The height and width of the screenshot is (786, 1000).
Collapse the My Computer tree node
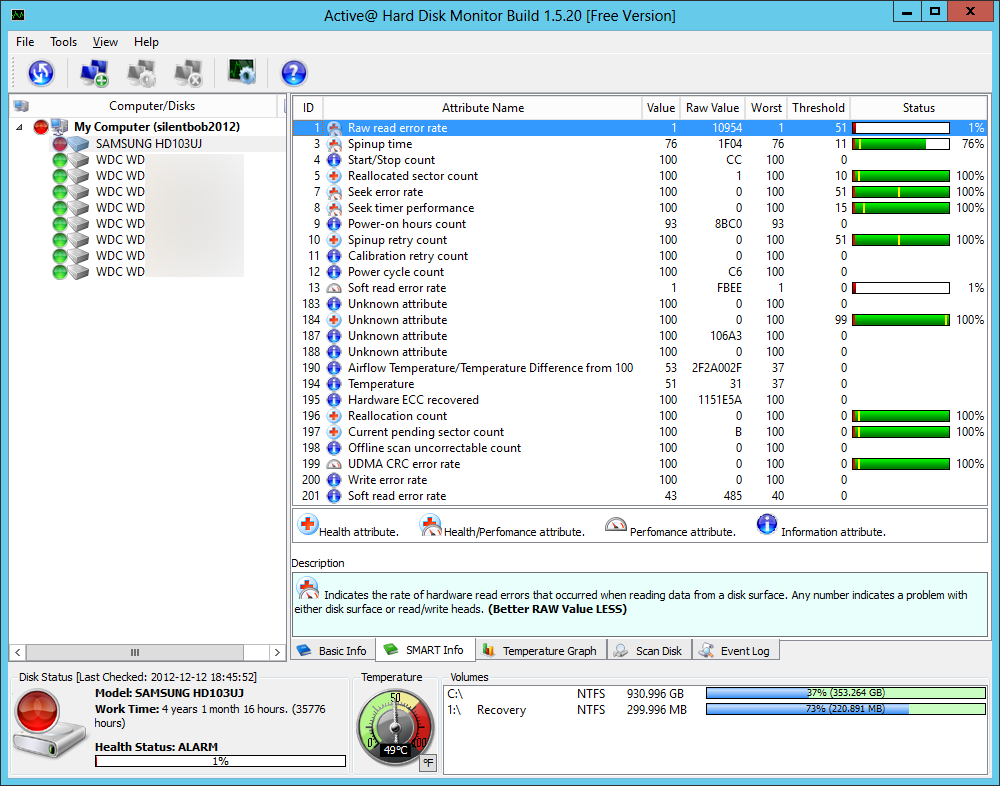(19, 127)
